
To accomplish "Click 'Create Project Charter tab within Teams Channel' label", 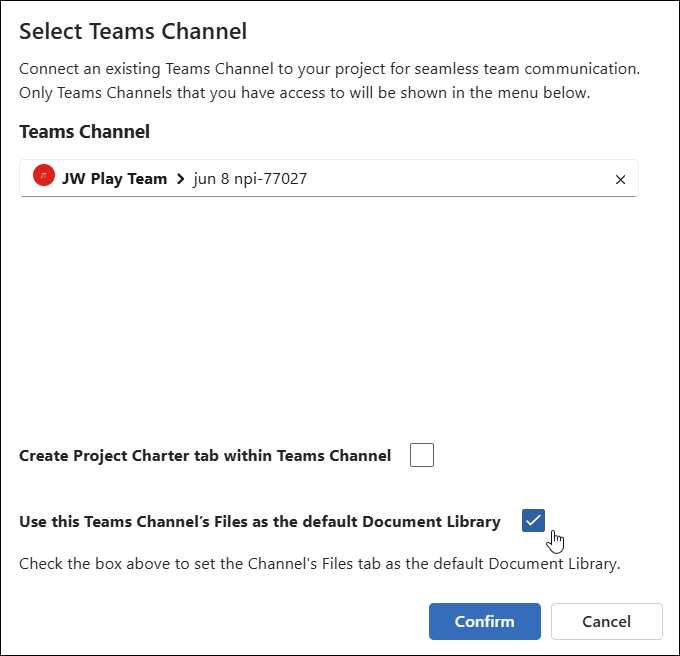I will click(205, 456).
